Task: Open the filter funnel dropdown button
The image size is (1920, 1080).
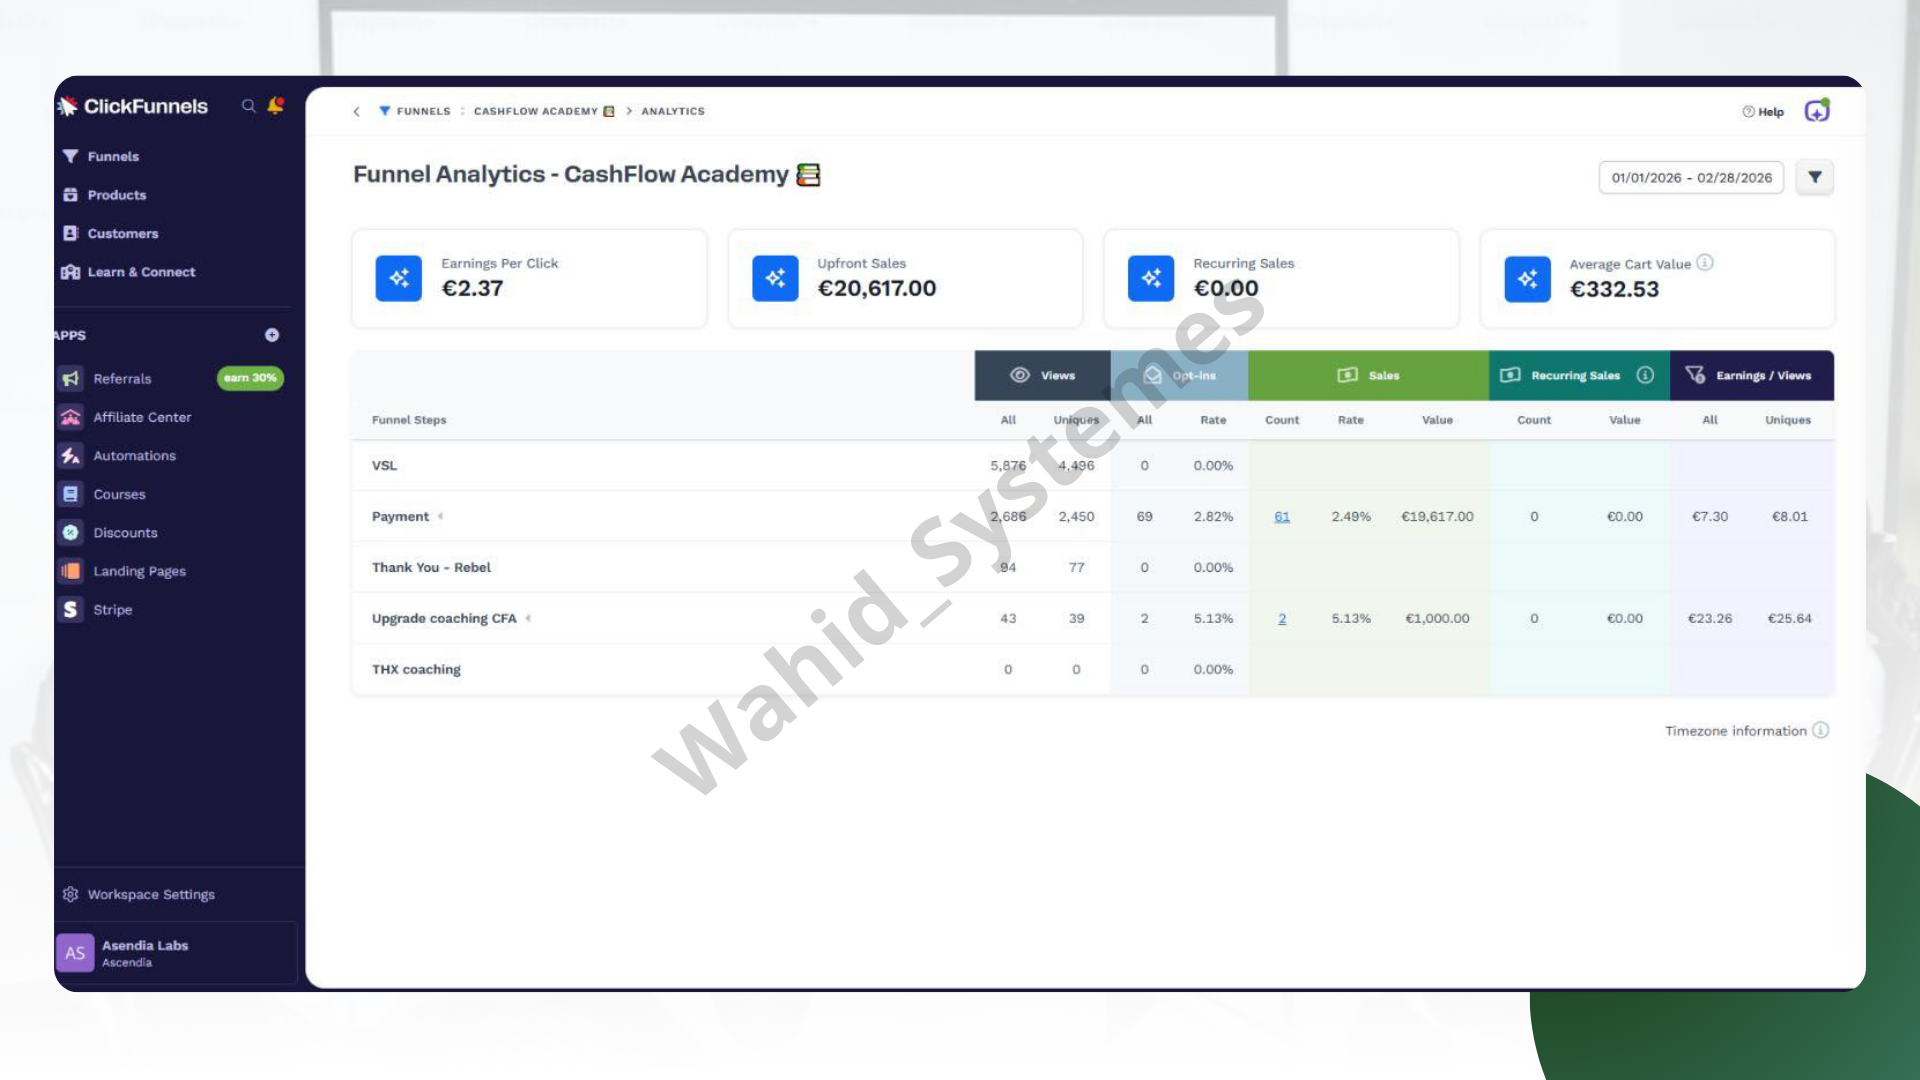Action: click(1814, 178)
